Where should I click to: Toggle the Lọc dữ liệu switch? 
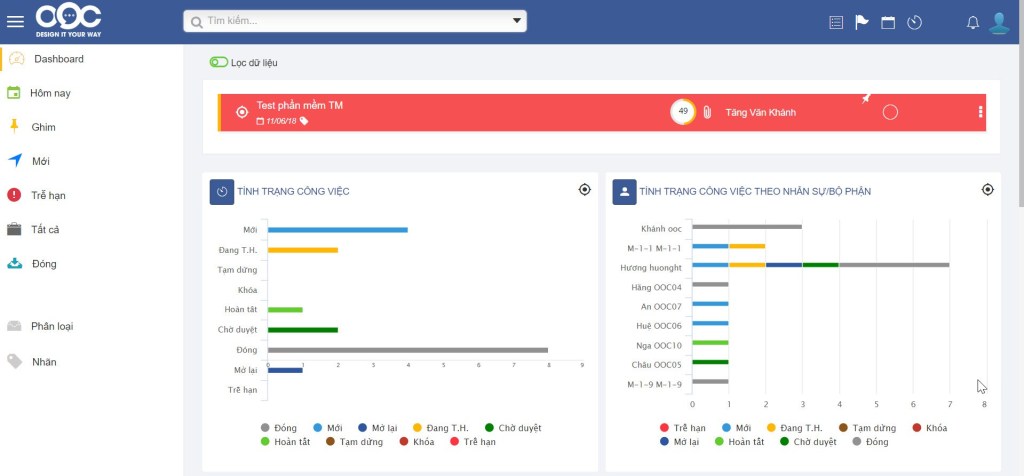(x=219, y=63)
